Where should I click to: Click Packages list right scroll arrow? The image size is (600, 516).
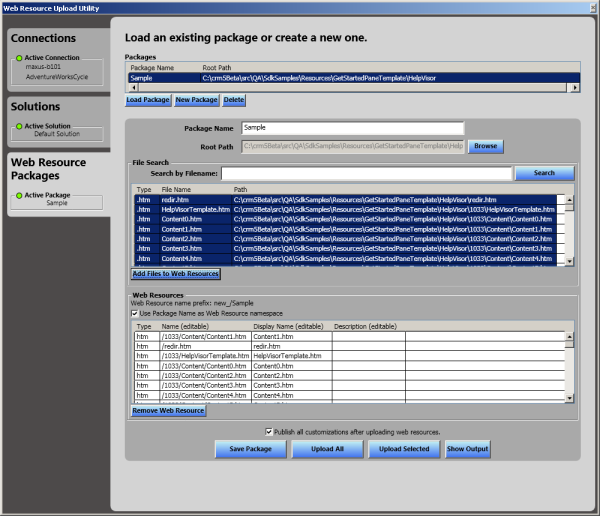tap(575, 88)
